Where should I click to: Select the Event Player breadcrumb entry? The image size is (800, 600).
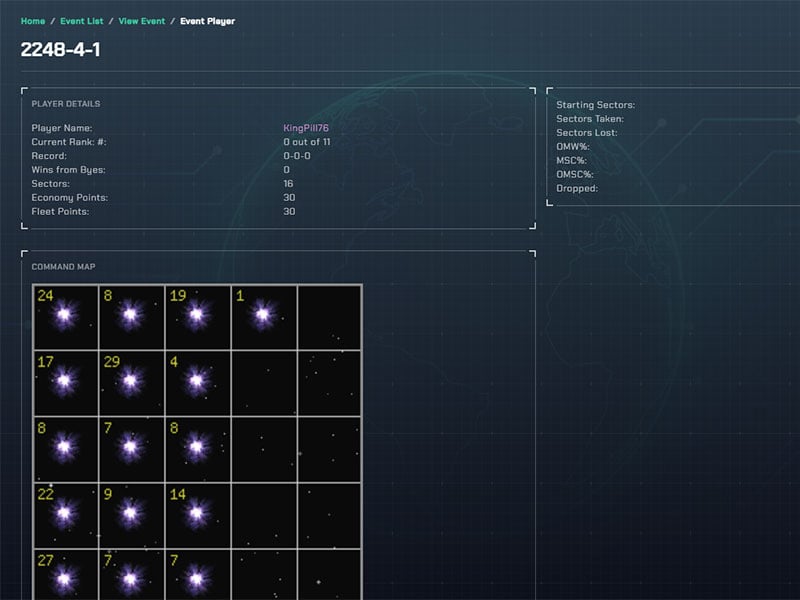coord(206,20)
